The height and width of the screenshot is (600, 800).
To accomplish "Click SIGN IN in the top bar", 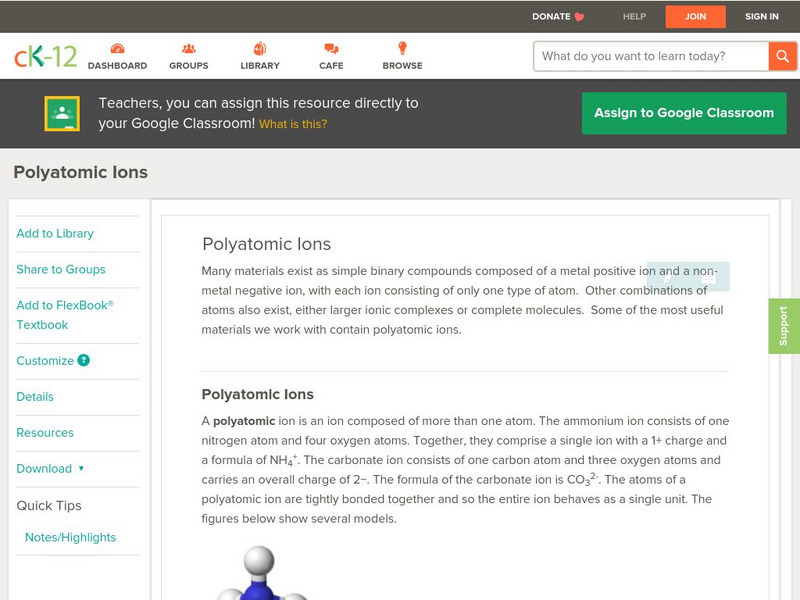I will 762,16.
